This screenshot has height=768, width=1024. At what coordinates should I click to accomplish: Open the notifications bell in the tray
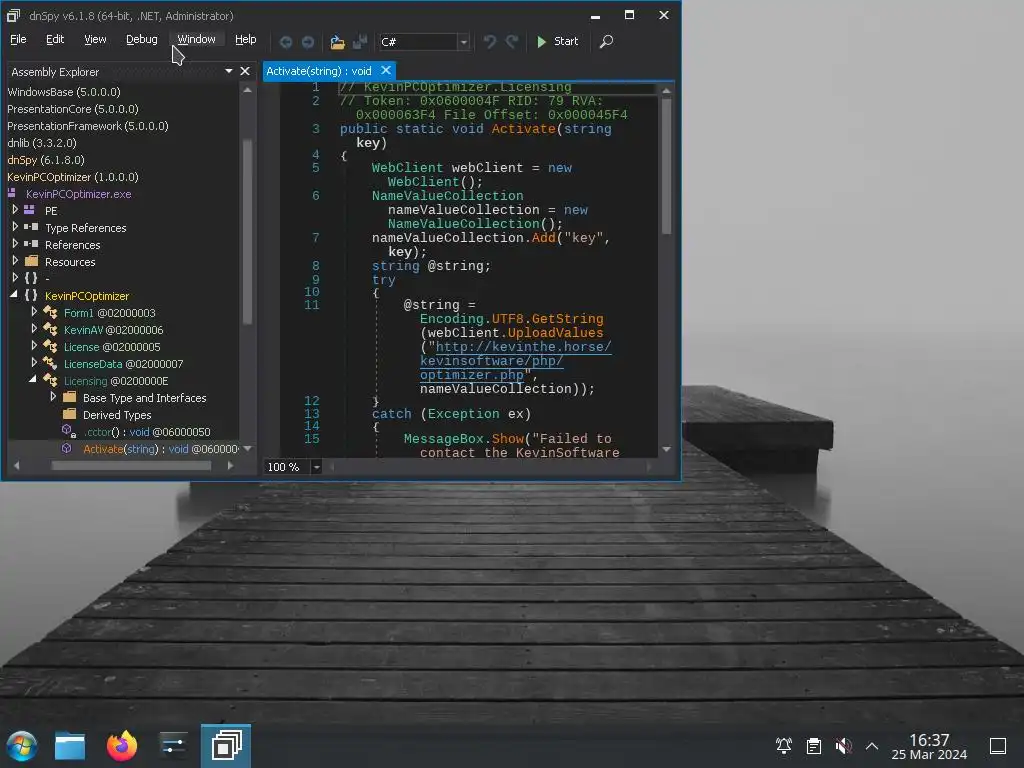784,746
